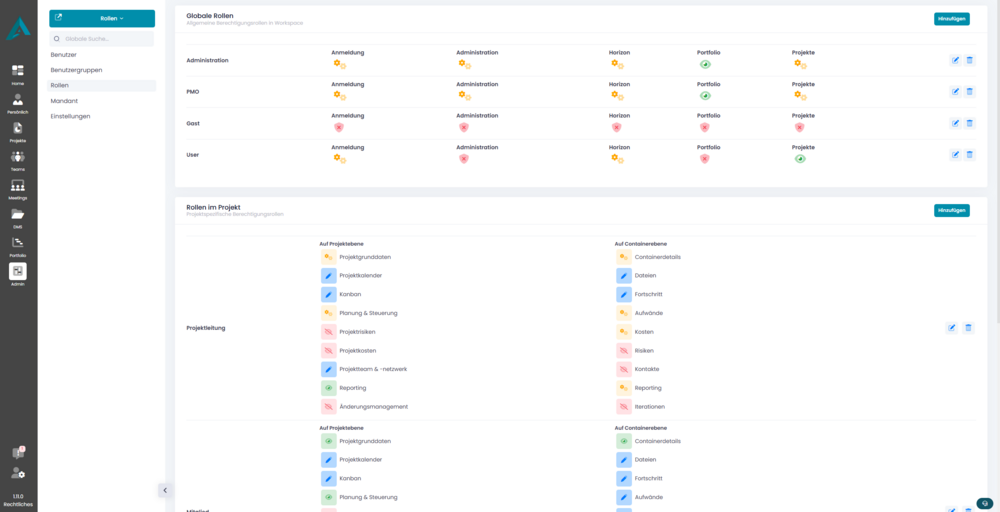
Task: Open the Mandant menu entry
Action: click(x=64, y=101)
